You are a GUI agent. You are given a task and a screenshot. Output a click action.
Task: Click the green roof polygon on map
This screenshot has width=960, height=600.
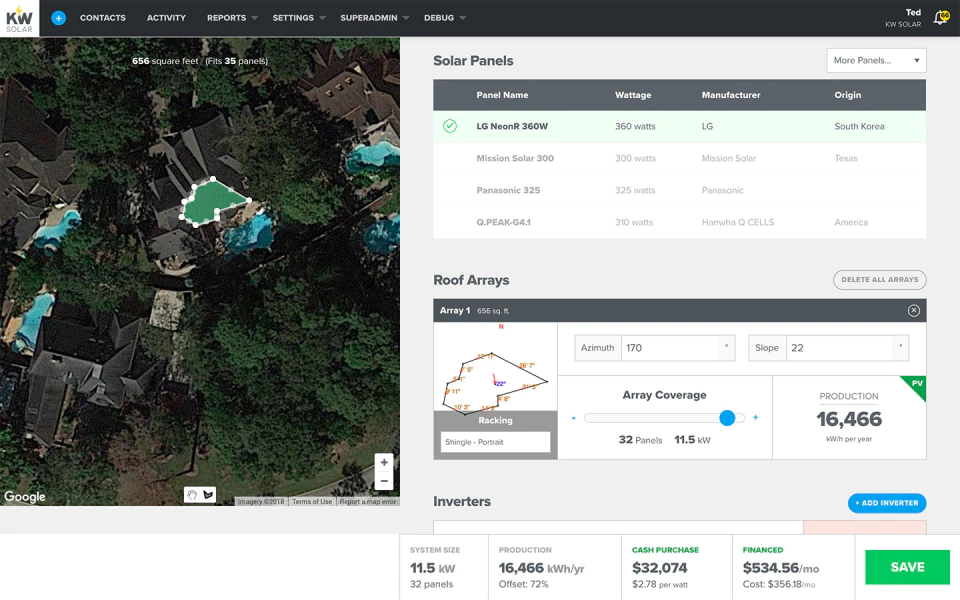[x=211, y=203]
